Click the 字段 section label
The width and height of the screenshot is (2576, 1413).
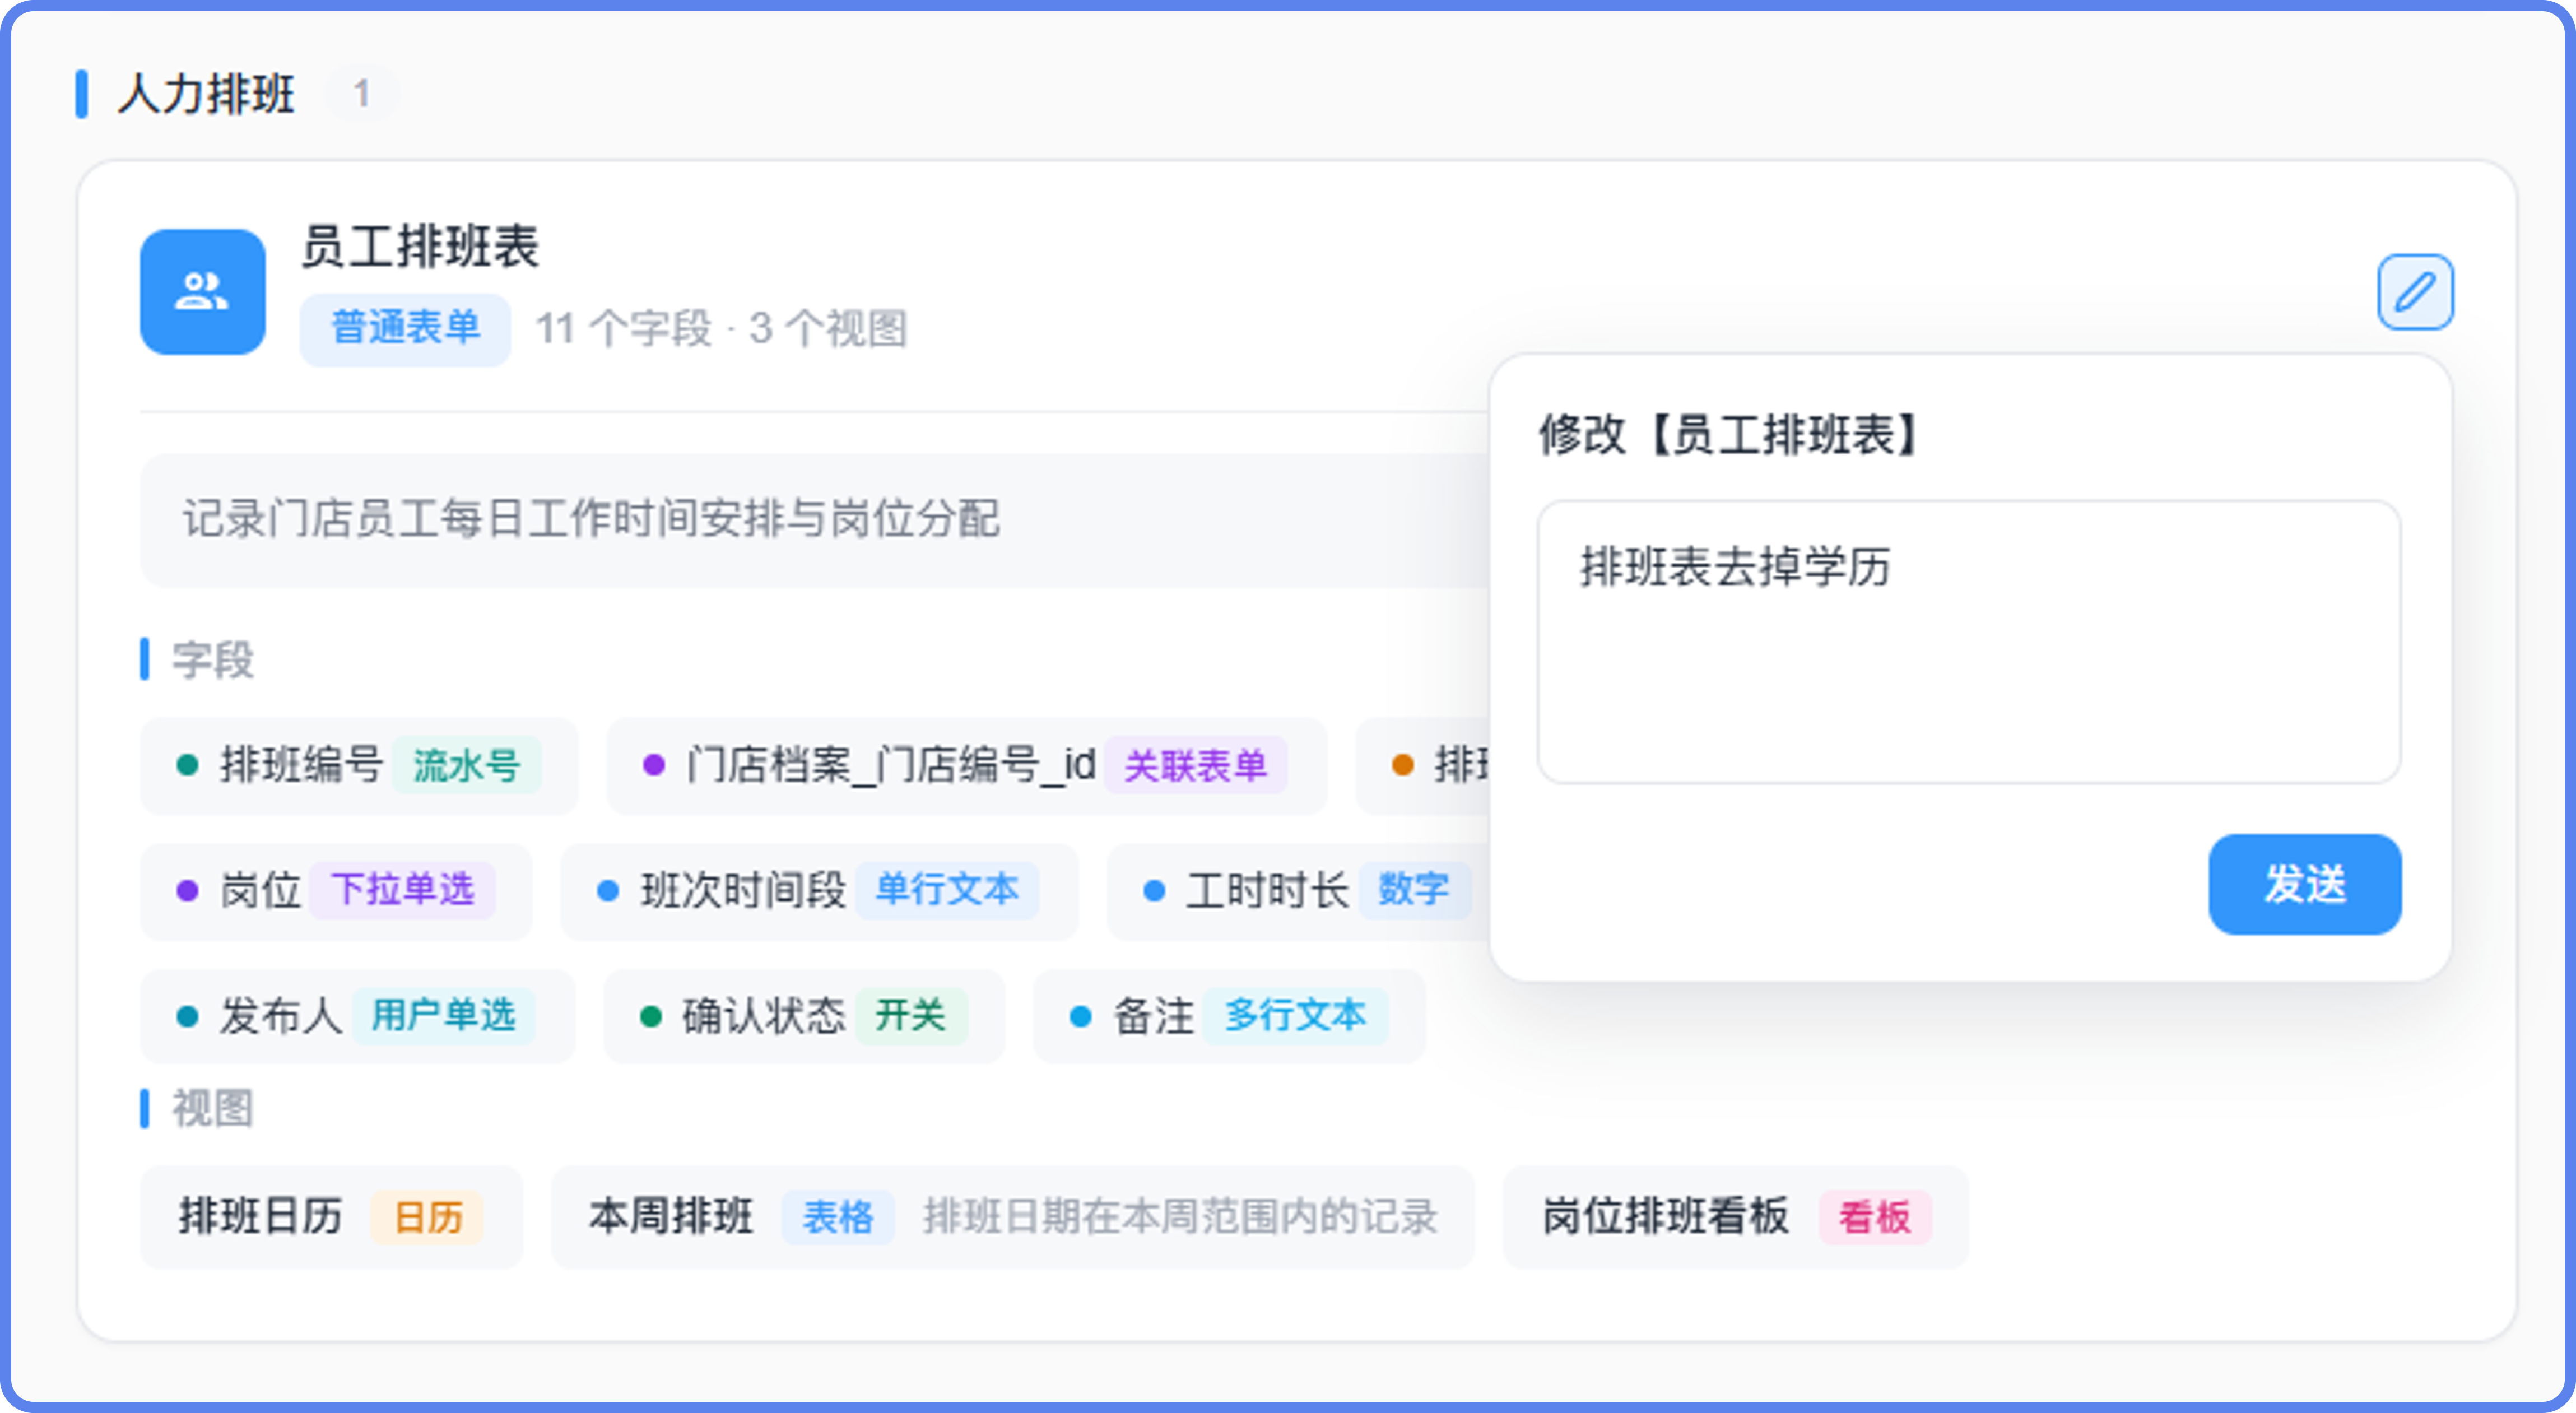(213, 660)
